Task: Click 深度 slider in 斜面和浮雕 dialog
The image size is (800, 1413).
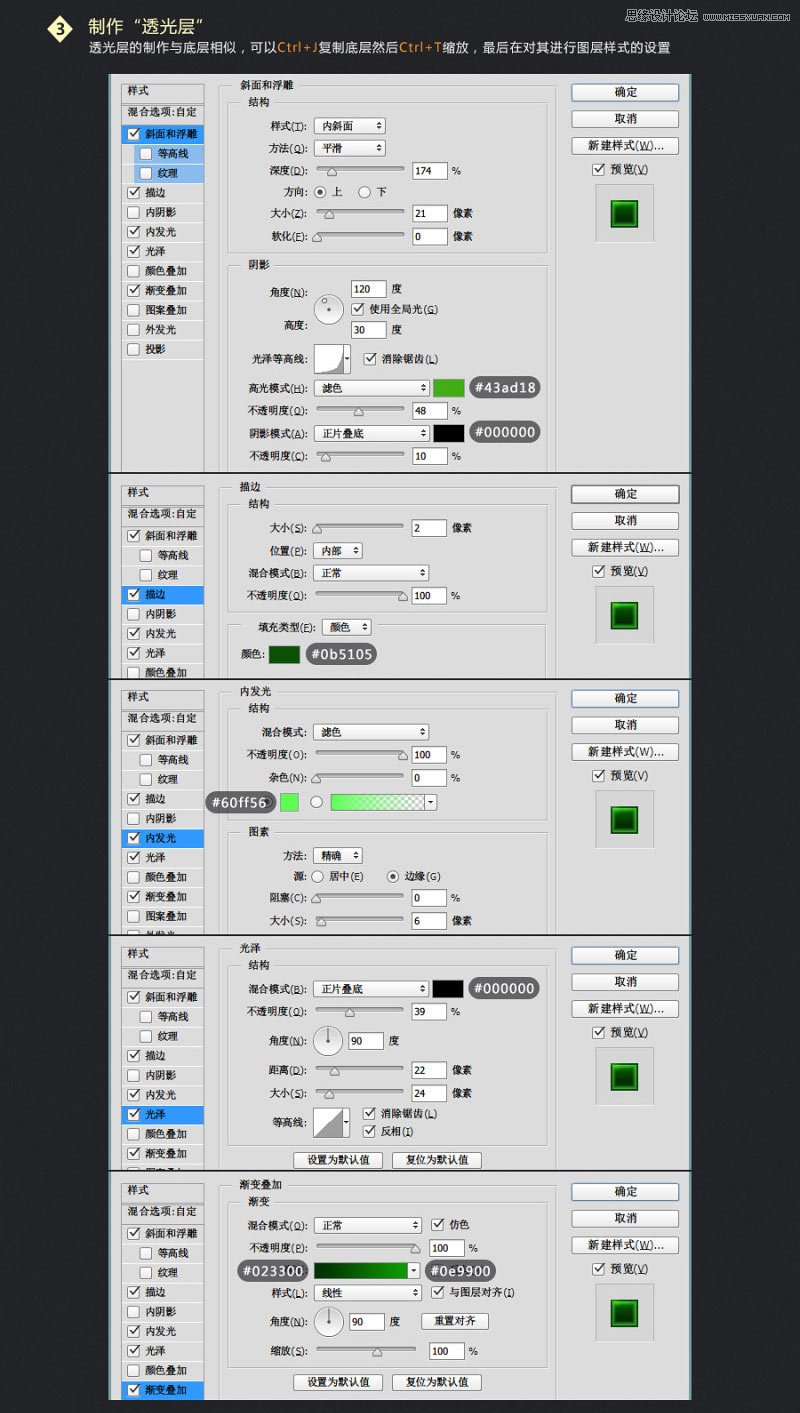Action: (361, 171)
